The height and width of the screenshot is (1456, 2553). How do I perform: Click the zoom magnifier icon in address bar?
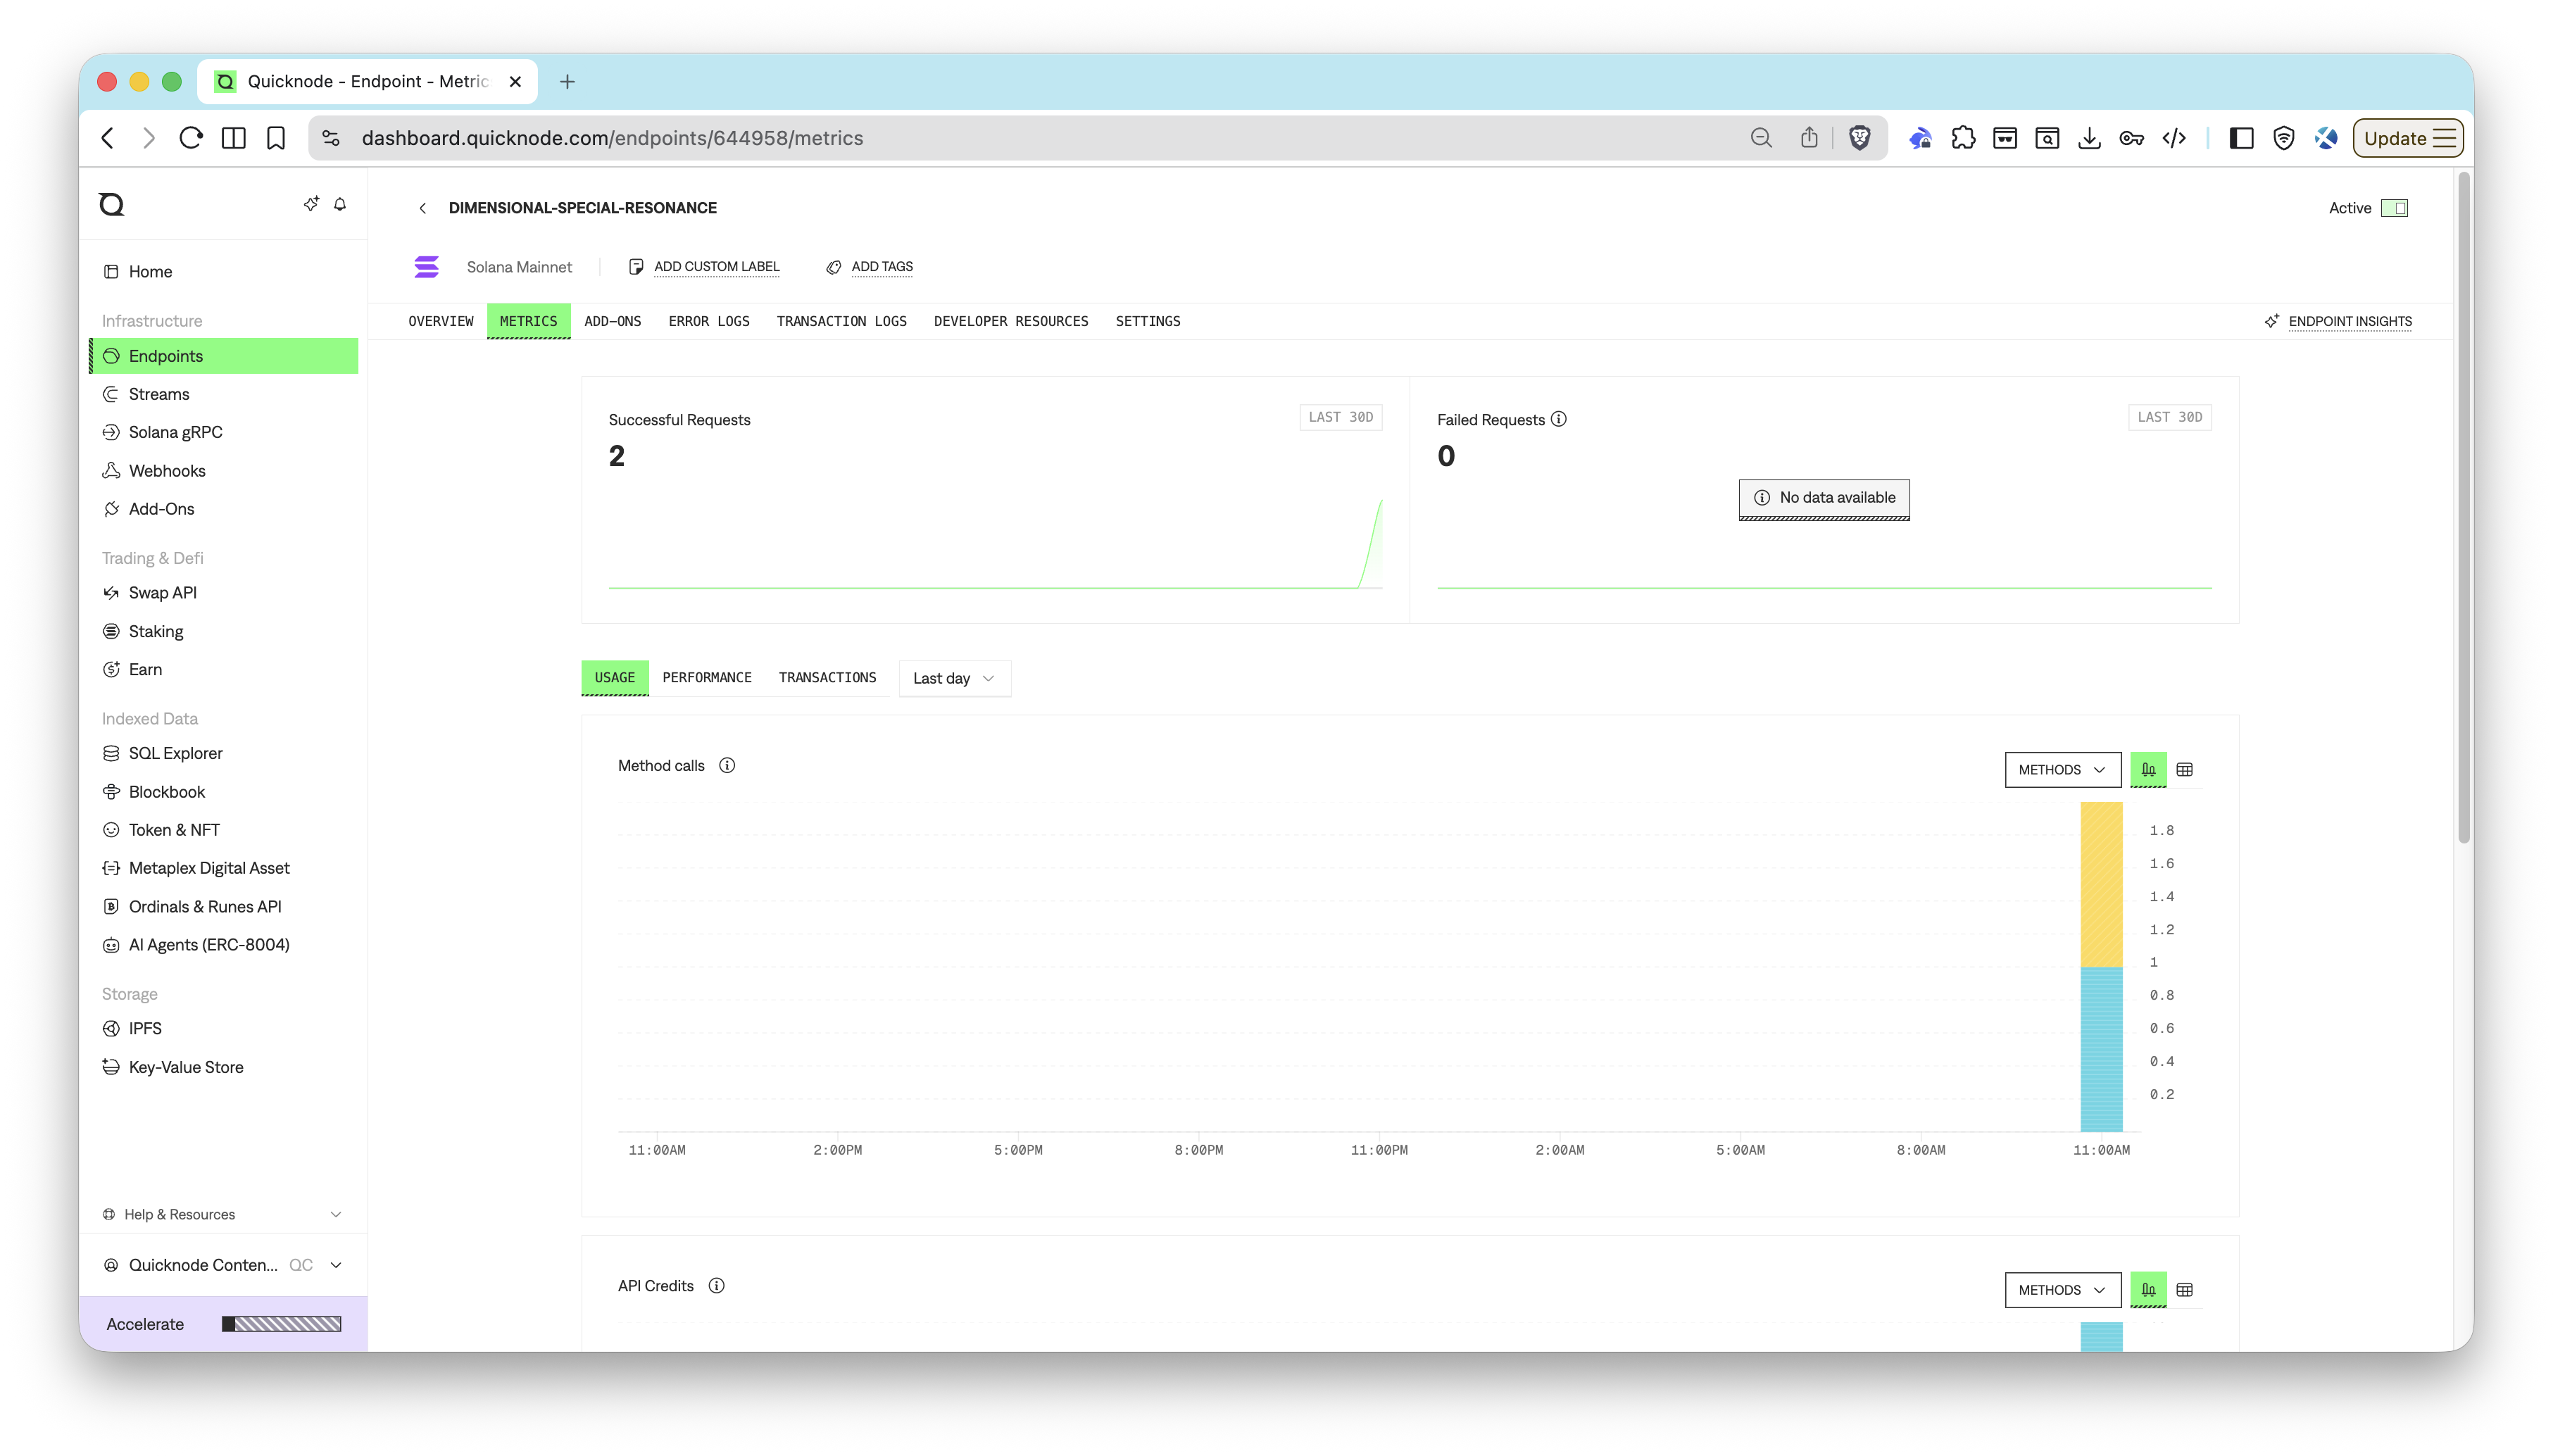pos(1761,138)
